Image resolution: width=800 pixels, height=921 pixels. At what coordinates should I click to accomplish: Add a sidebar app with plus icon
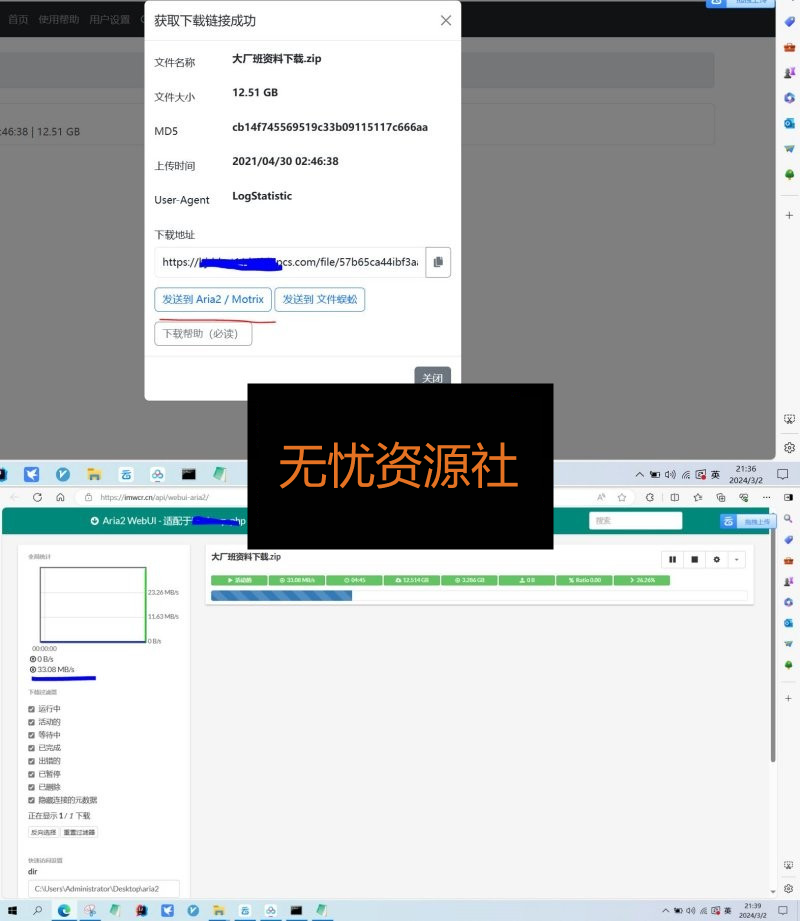(789, 215)
